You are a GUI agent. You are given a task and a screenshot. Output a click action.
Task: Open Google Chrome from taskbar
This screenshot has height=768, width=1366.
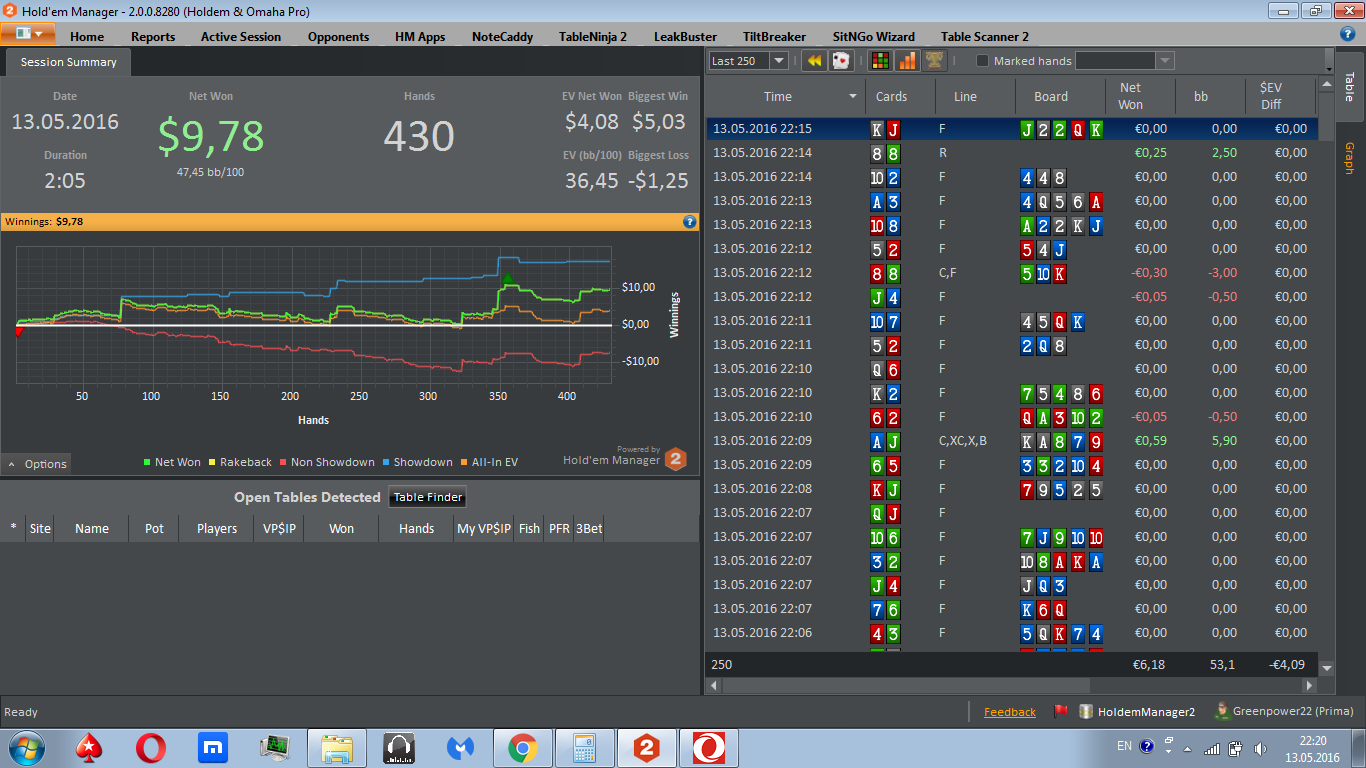click(522, 747)
